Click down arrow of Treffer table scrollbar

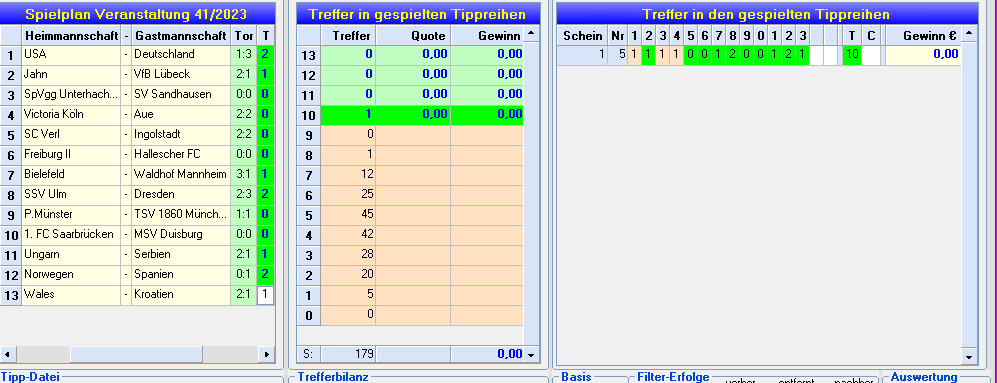[532, 354]
